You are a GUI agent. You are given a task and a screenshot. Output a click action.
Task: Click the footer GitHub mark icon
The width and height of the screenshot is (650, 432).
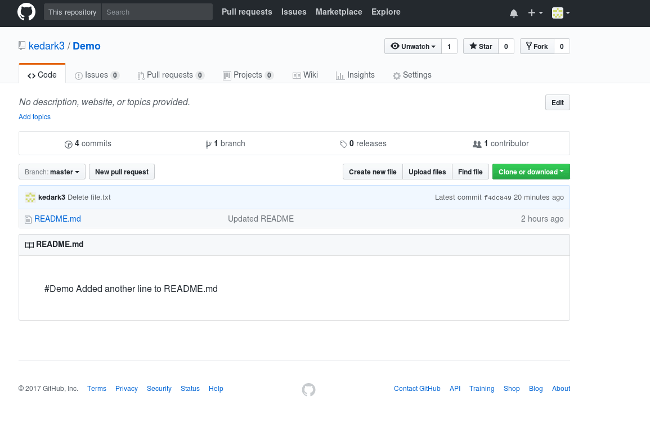[308, 389]
